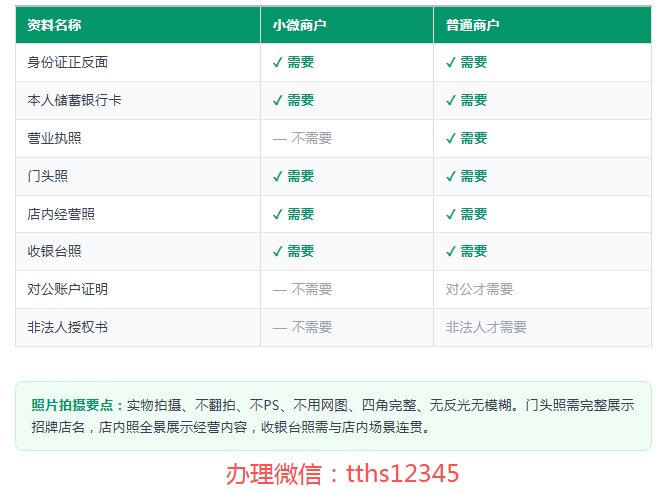Click 不需要 in the 对公账户证明 row
Screen dimensions: 661x493
tap(302, 289)
